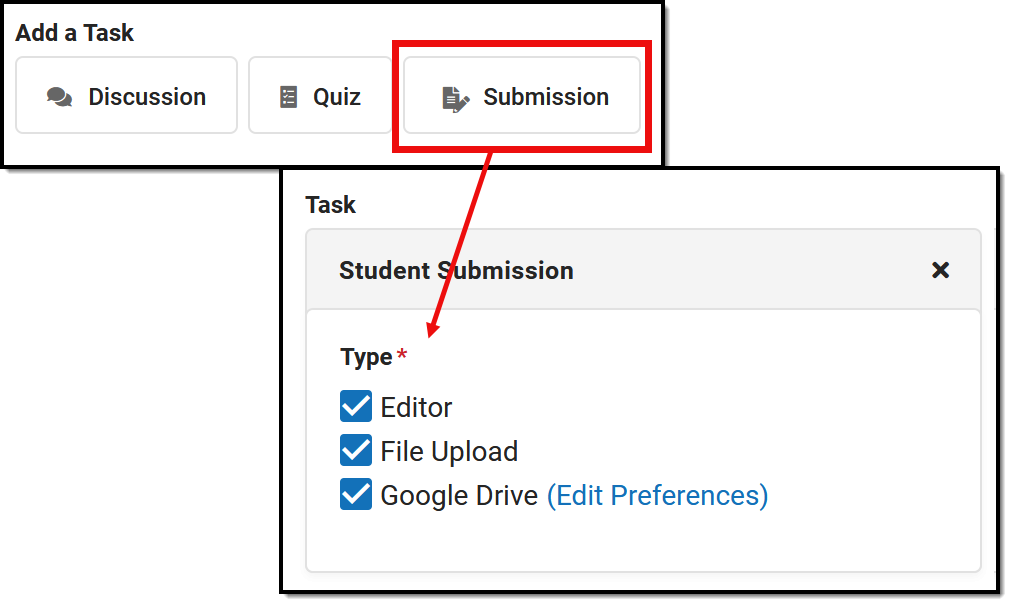The width and height of the screenshot is (1010, 604).
Task: Disable the Google Drive checkbox
Action: point(356,495)
